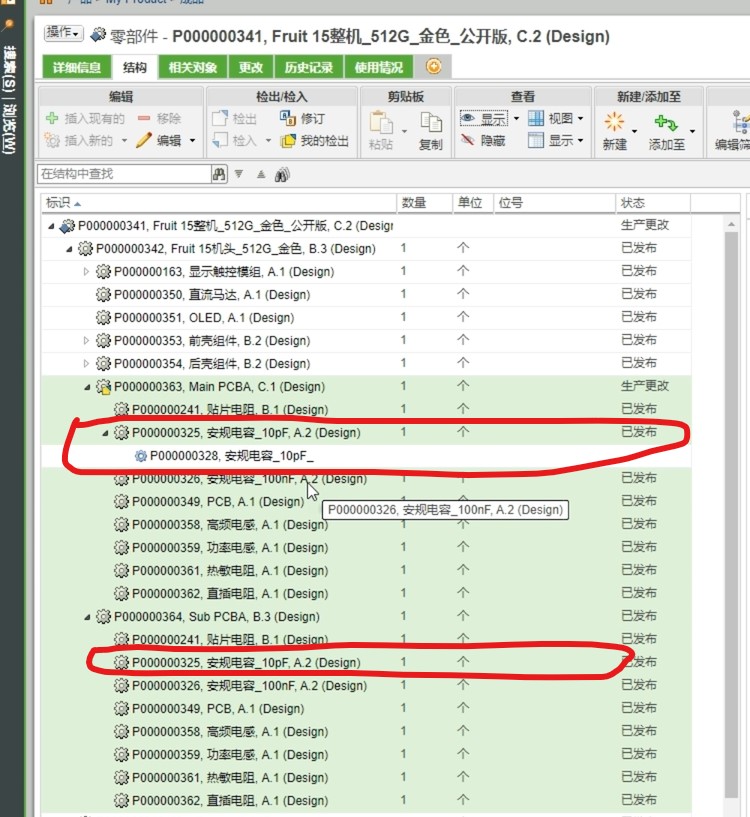
Task: Open the 操作 actions dropdown
Action: point(63,33)
